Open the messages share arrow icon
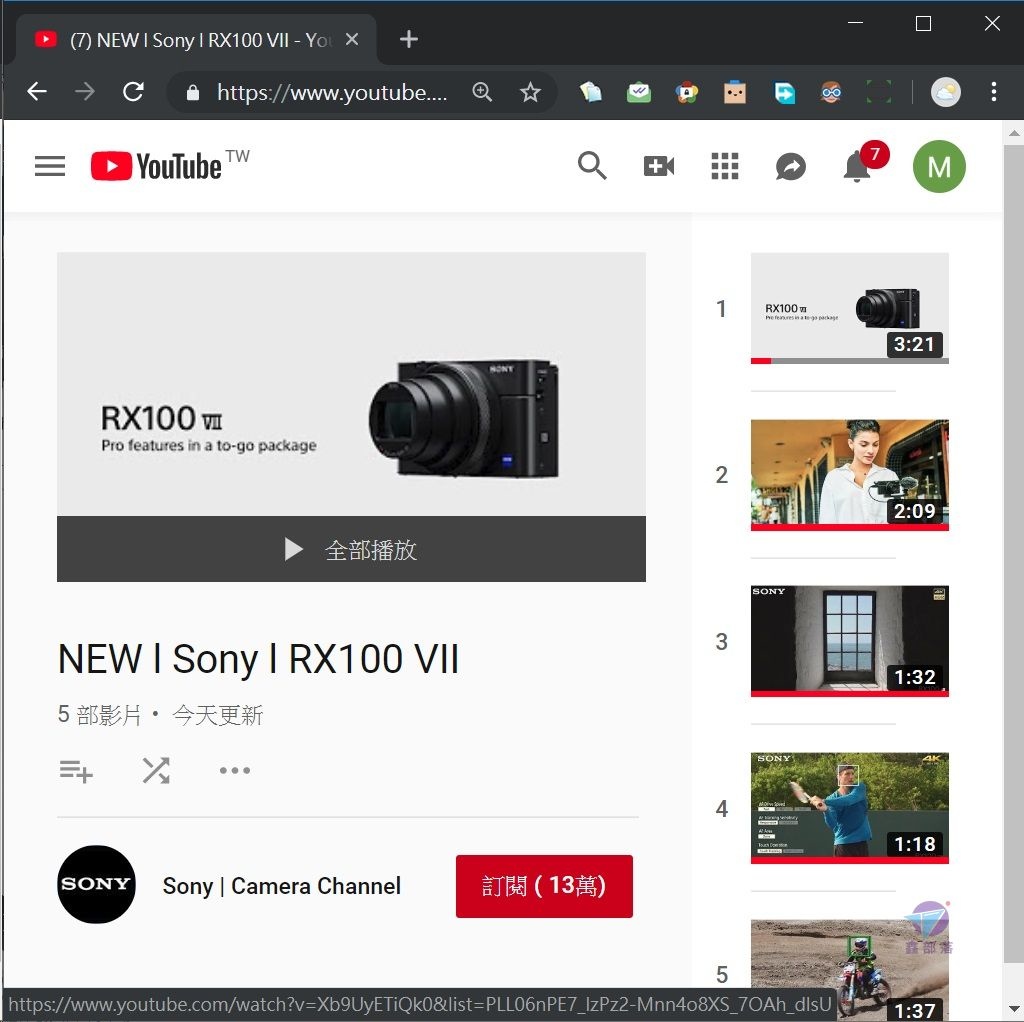Viewport: 1024px width, 1022px height. pyautogui.click(x=790, y=167)
